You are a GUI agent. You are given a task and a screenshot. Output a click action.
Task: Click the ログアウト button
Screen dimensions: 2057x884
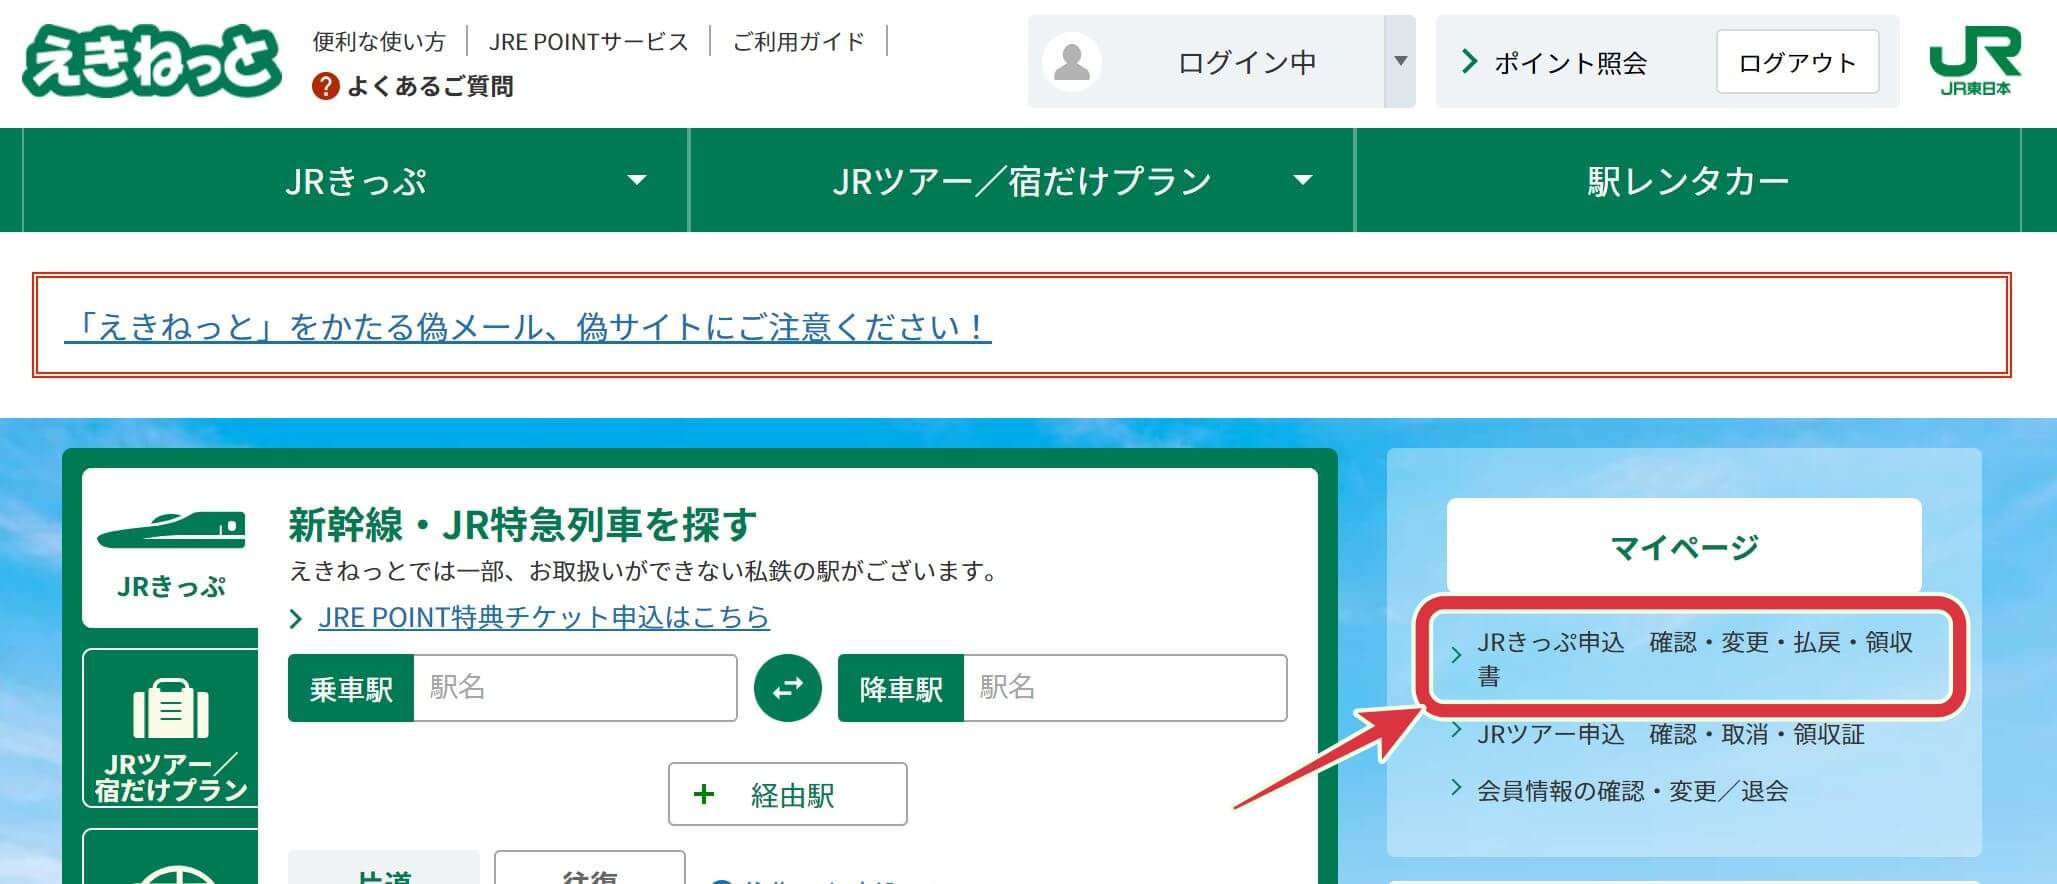pyautogui.click(x=1797, y=62)
